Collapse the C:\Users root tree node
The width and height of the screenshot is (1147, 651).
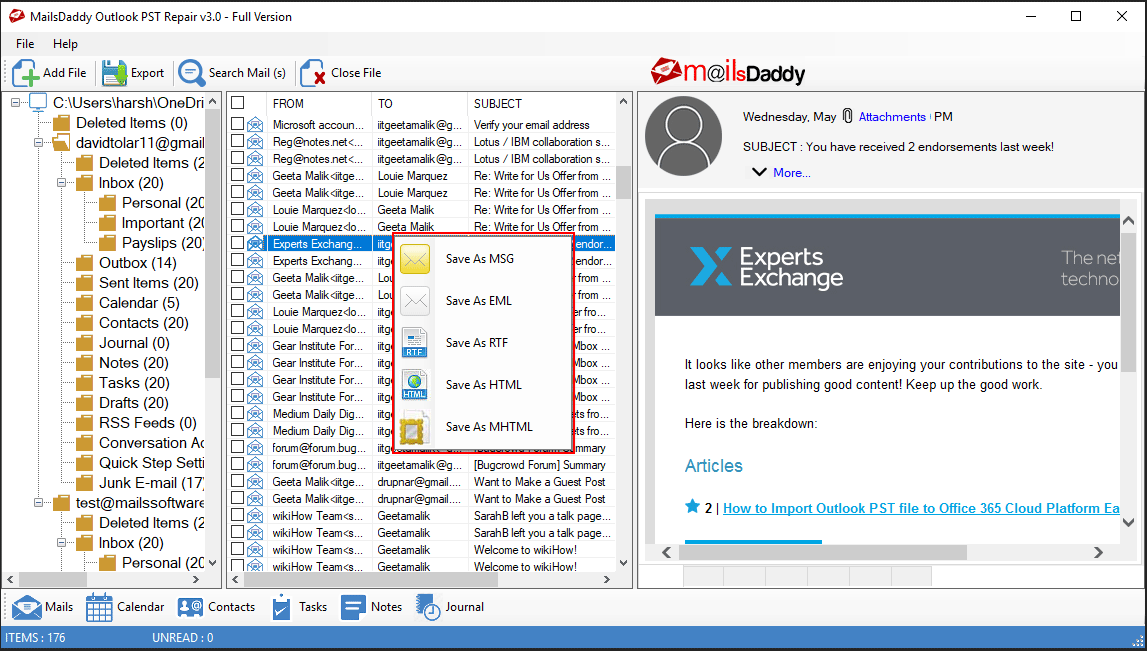click(15, 103)
